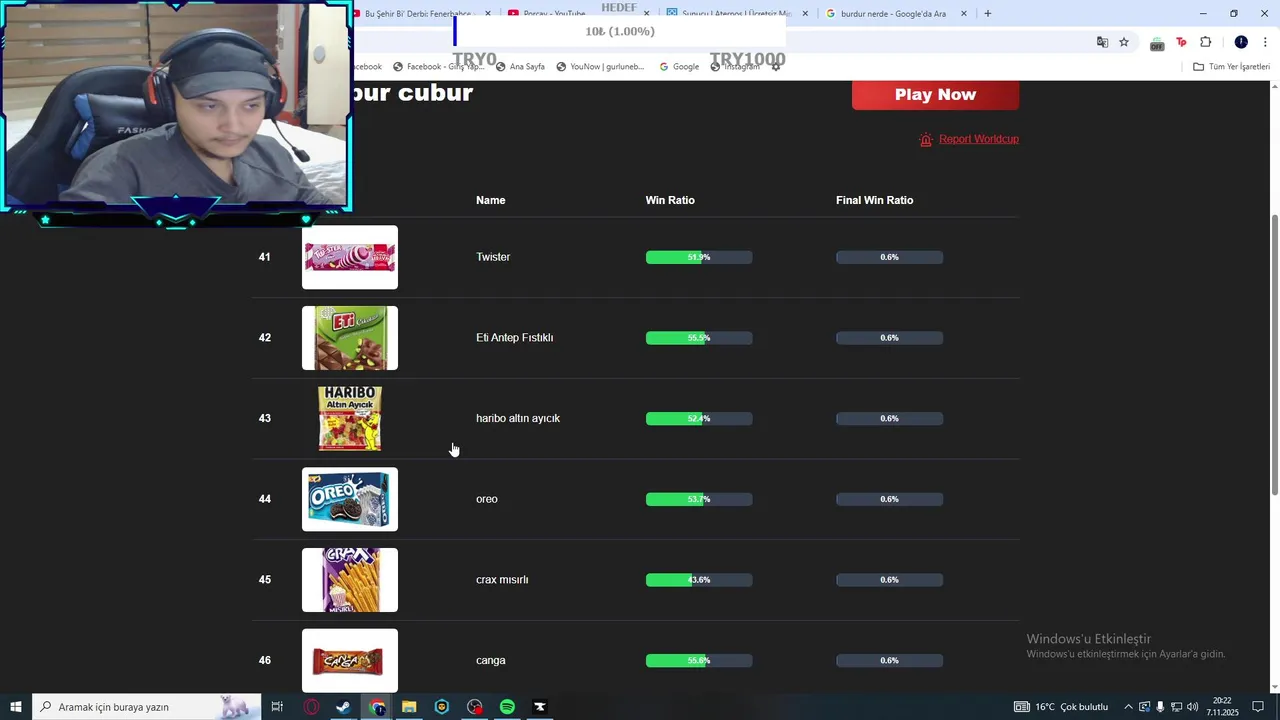This screenshot has height=720, width=1280.
Task: Click the 'Eti Antep Fıstıklı' name text
Action: point(514,338)
